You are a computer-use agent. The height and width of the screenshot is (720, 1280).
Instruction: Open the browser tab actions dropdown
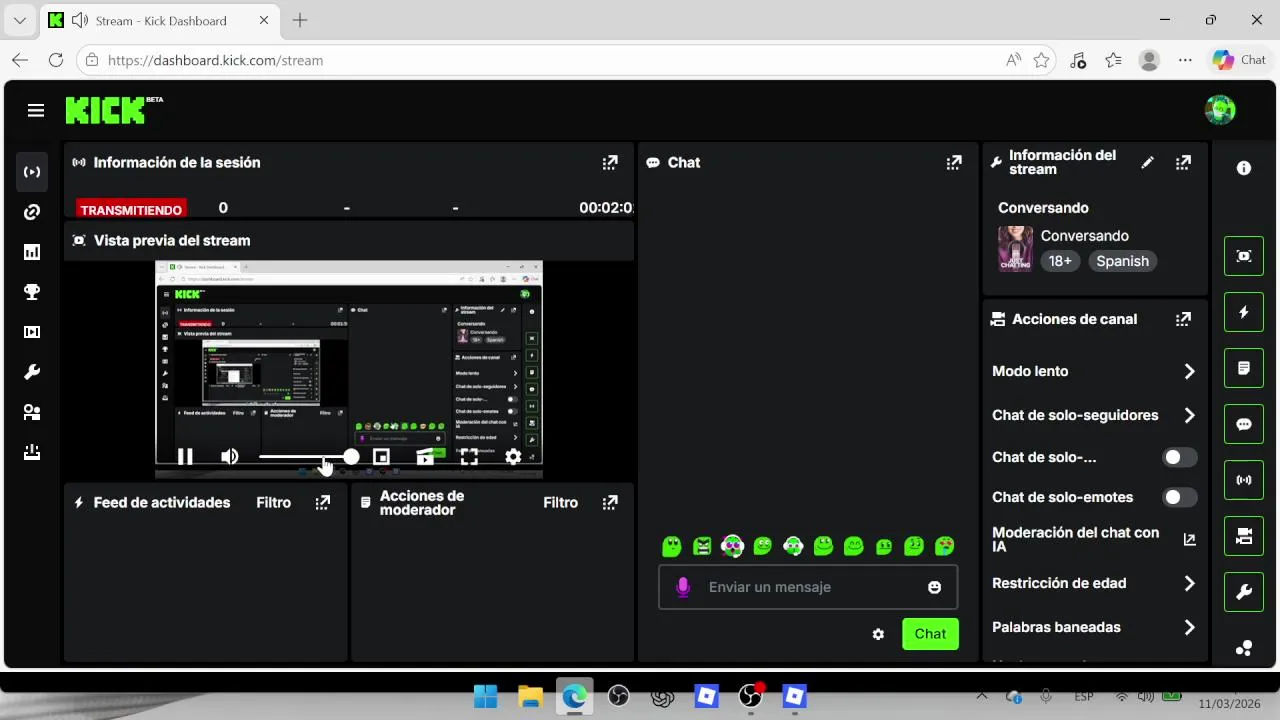tap(19, 20)
